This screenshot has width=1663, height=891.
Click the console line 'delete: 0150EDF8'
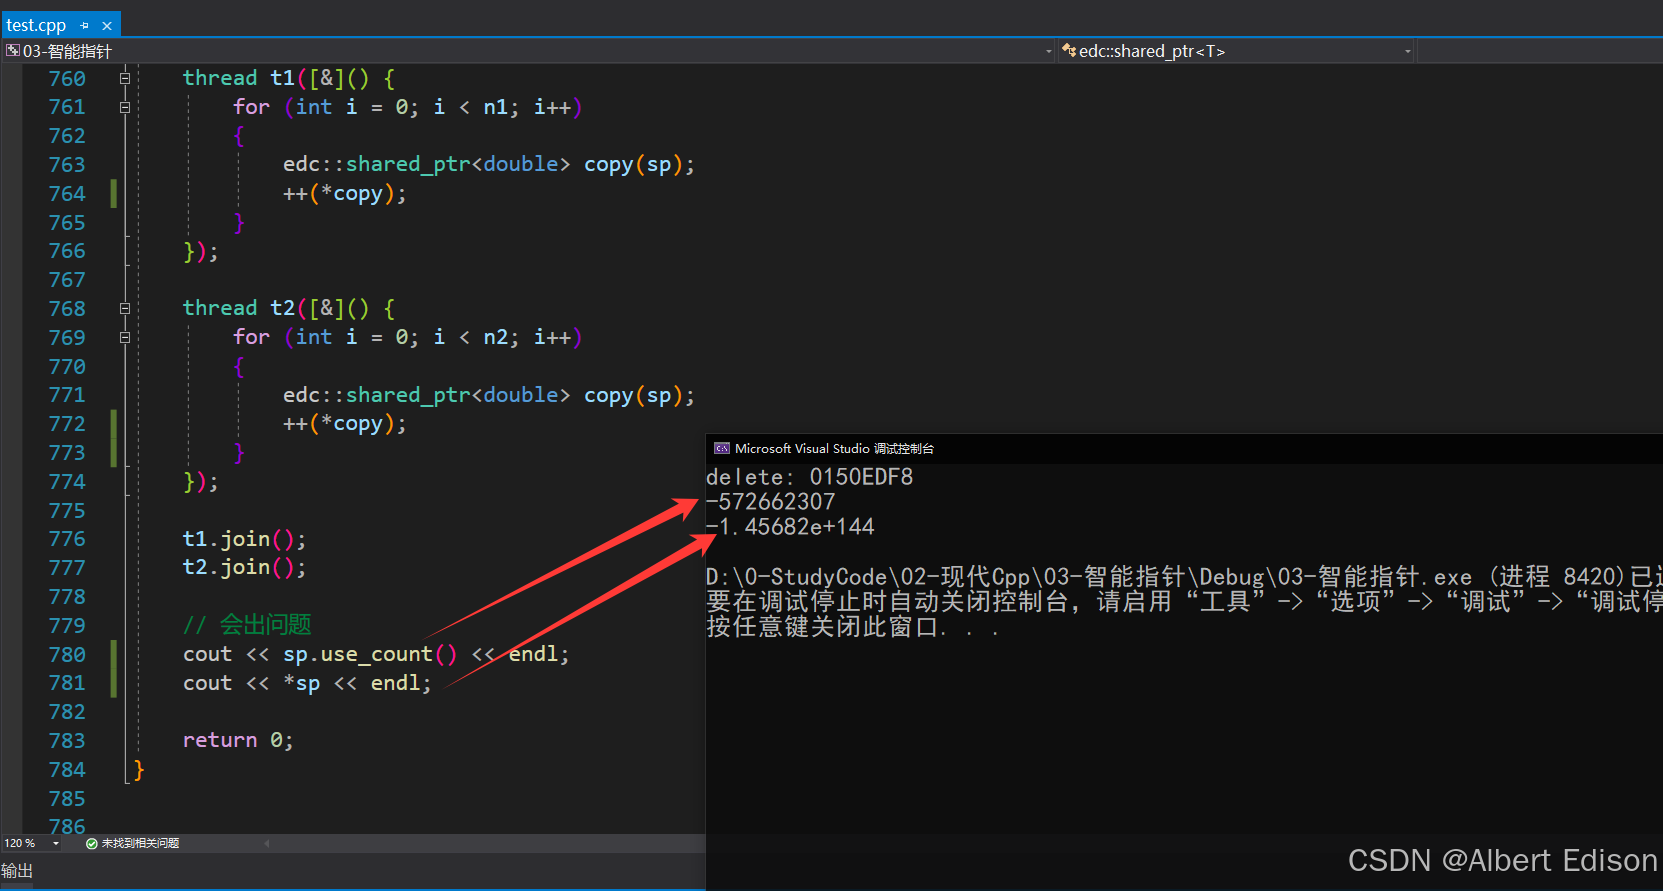(809, 477)
